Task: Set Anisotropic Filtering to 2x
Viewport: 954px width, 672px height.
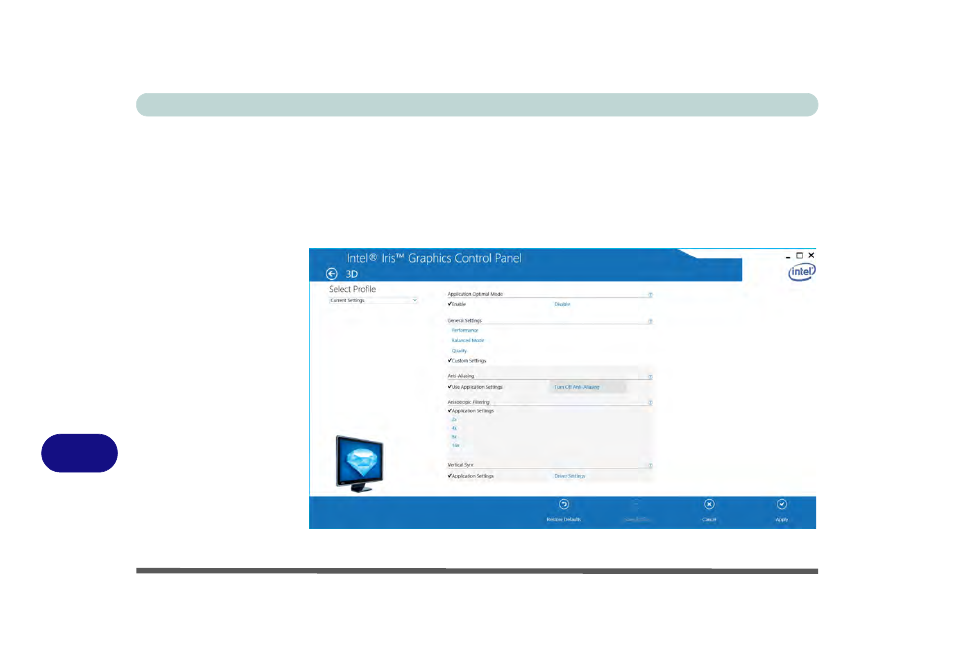Action: pyautogui.click(x=454, y=420)
